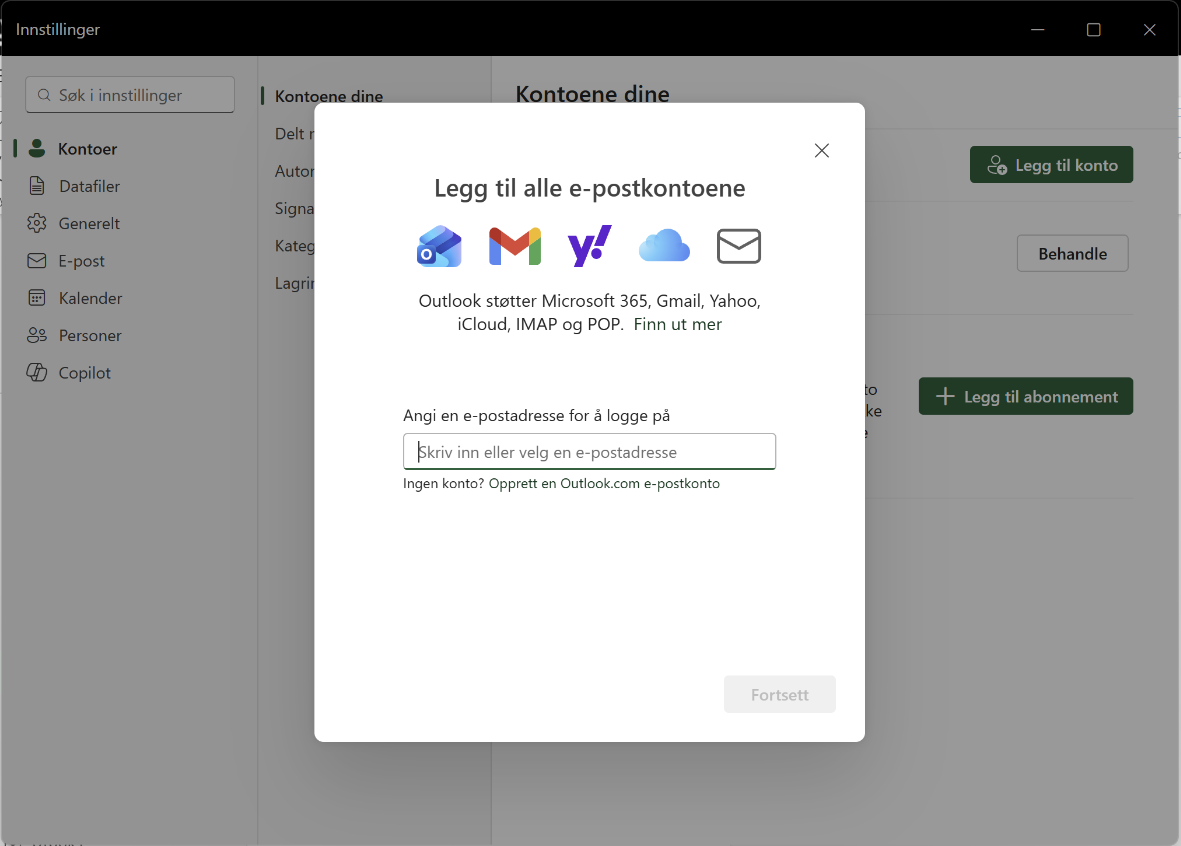
Task: Click the Personer people icon
Action: (x=36, y=335)
